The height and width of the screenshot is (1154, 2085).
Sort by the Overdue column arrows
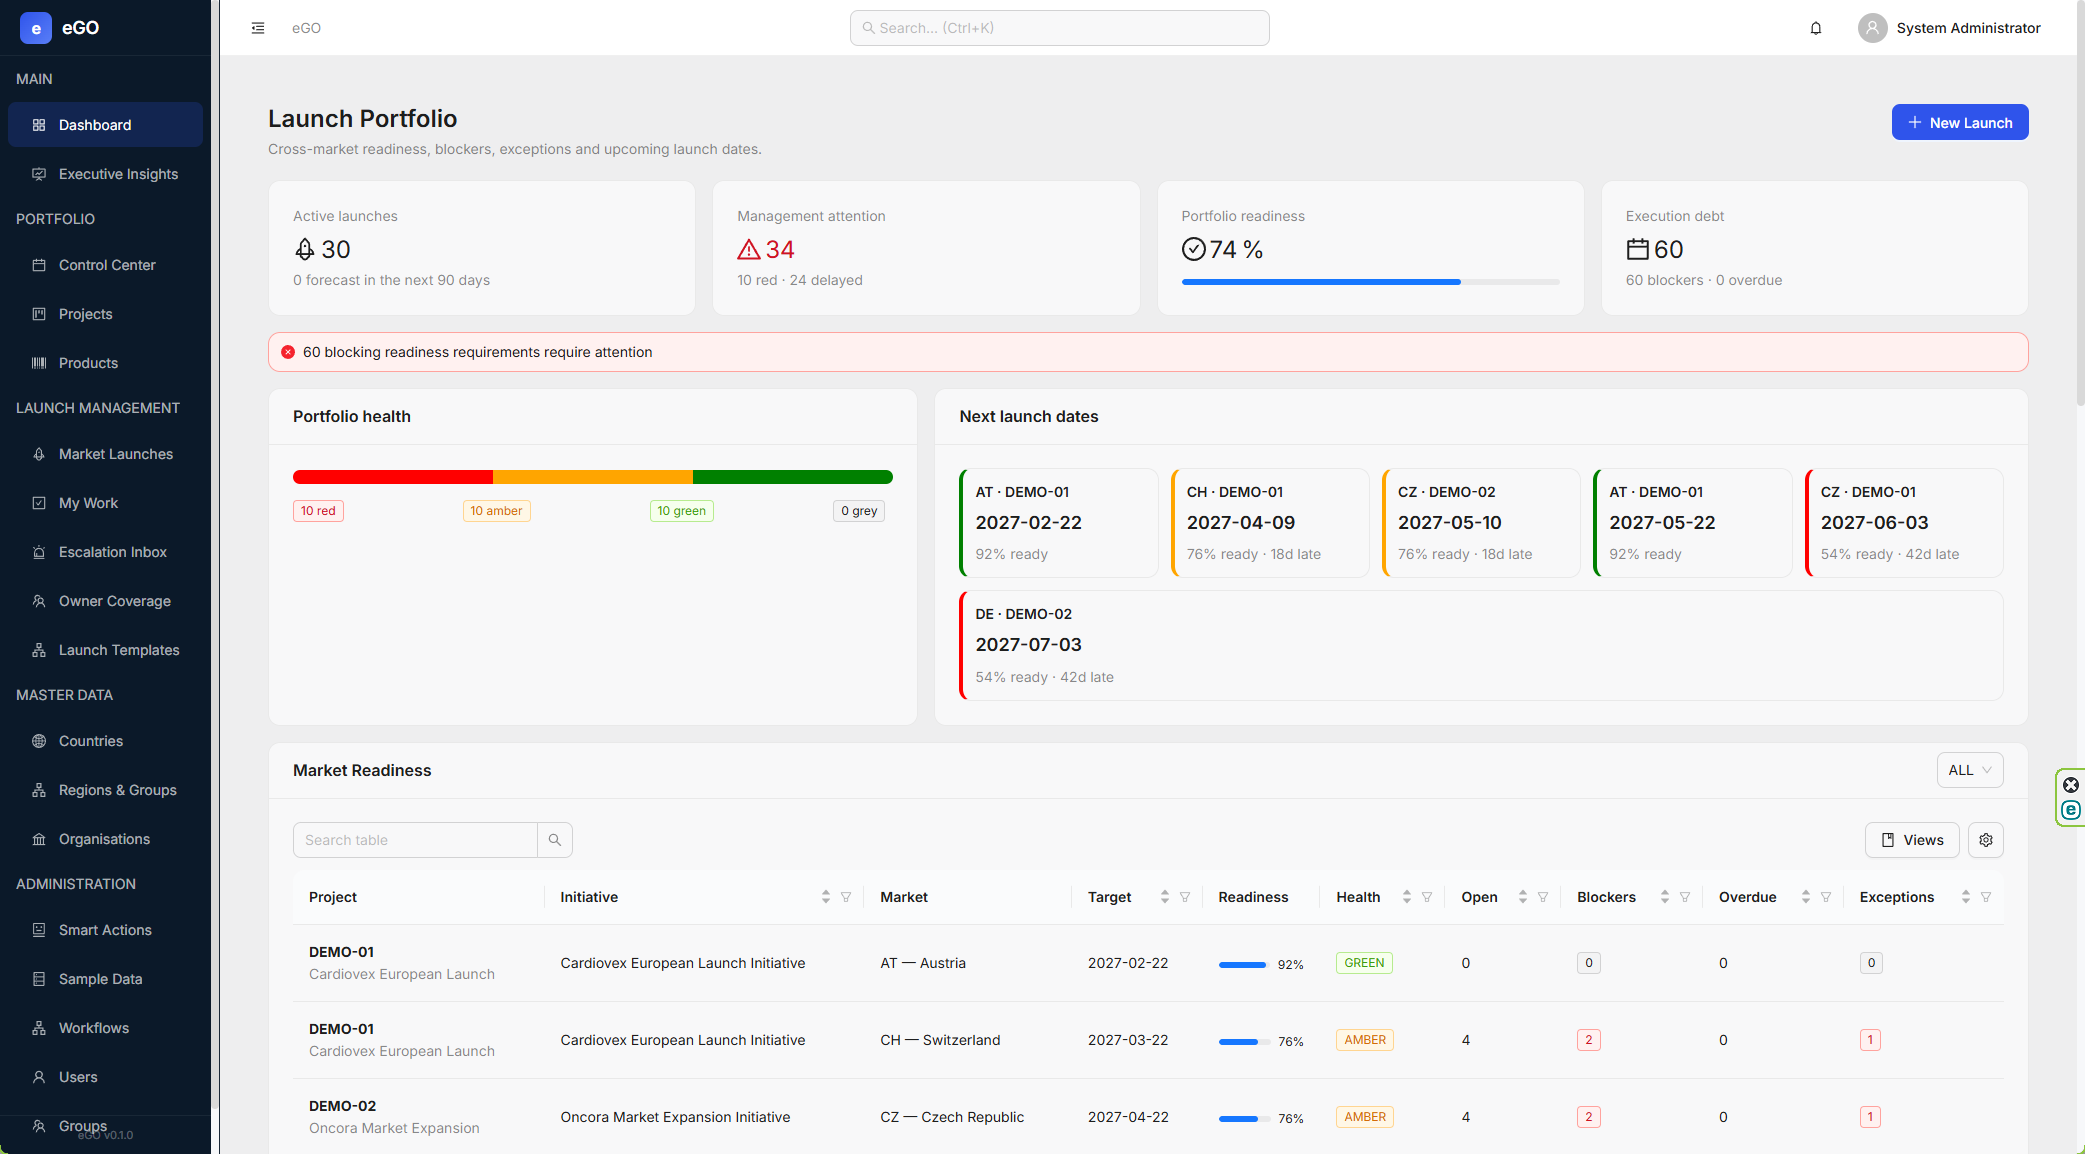coord(1806,897)
